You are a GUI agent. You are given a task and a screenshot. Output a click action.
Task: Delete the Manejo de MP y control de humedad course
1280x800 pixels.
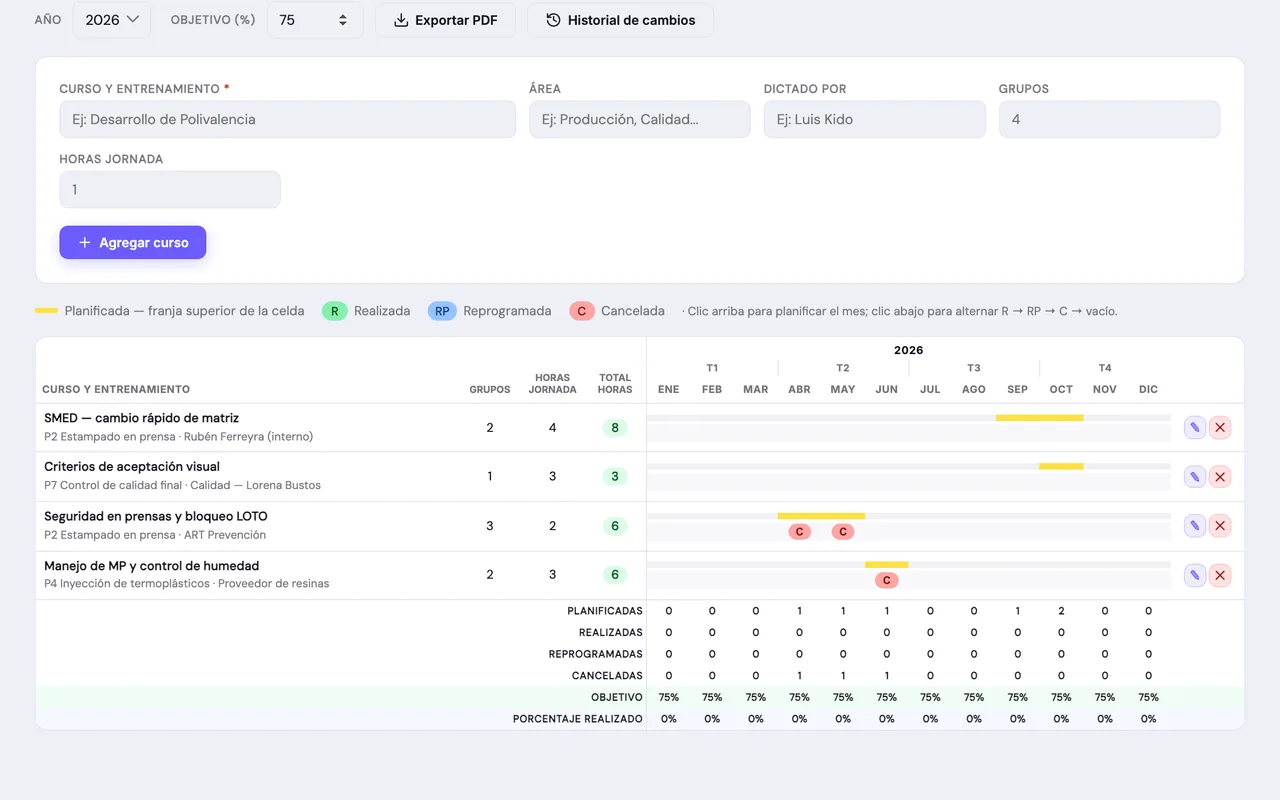1220,575
